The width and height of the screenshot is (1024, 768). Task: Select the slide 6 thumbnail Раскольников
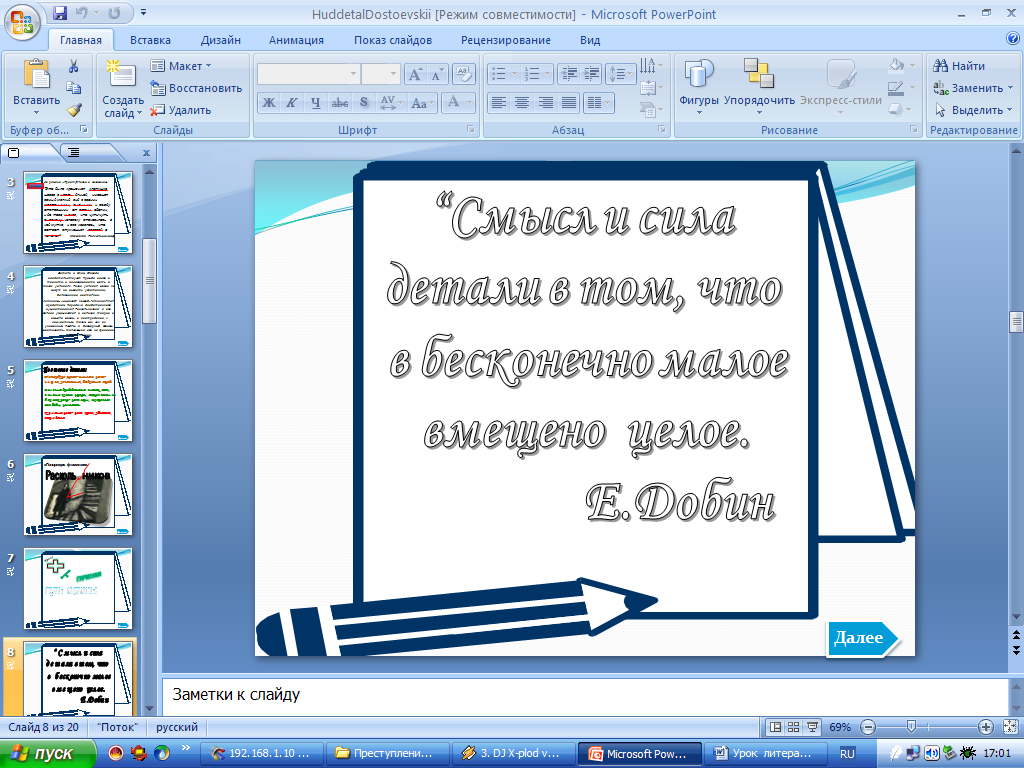pos(78,494)
